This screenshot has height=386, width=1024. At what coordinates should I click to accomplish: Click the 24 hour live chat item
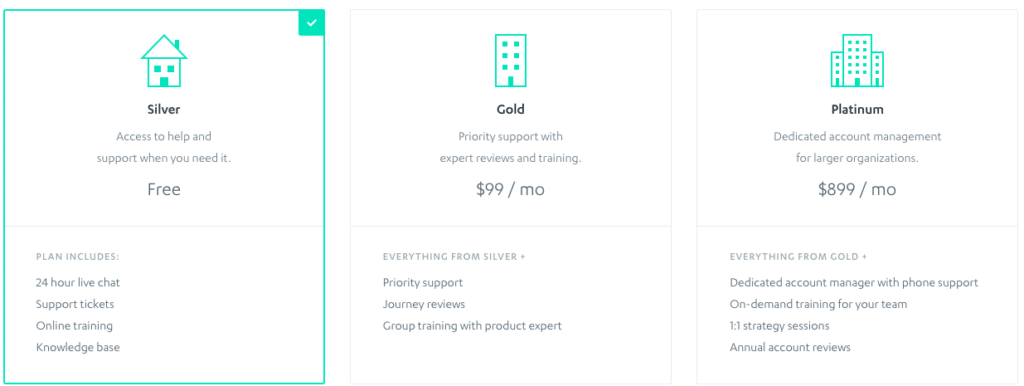(x=78, y=283)
